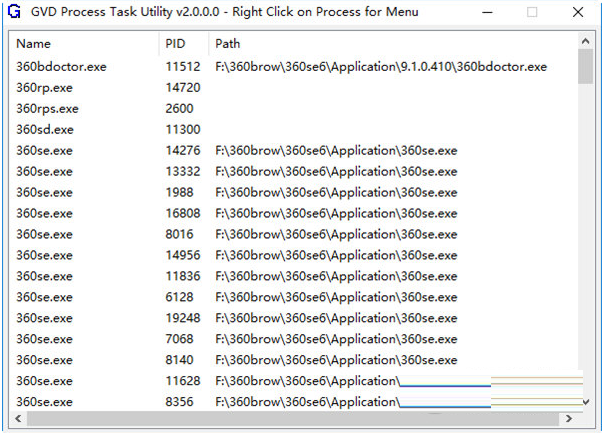Select 360se.exe row with PID 8356
Image resolution: width=602 pixels, height=433 pixels.
pos(293,402)
